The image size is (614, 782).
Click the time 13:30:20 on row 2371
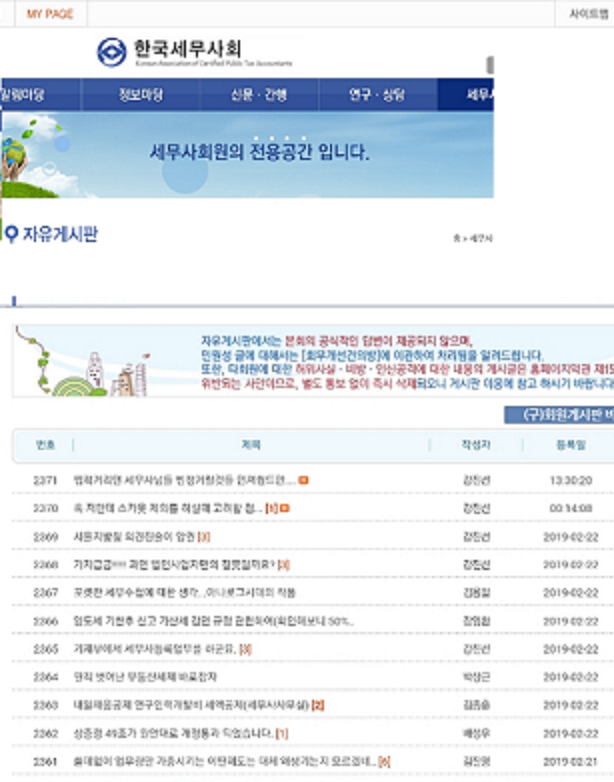[571, 480]
